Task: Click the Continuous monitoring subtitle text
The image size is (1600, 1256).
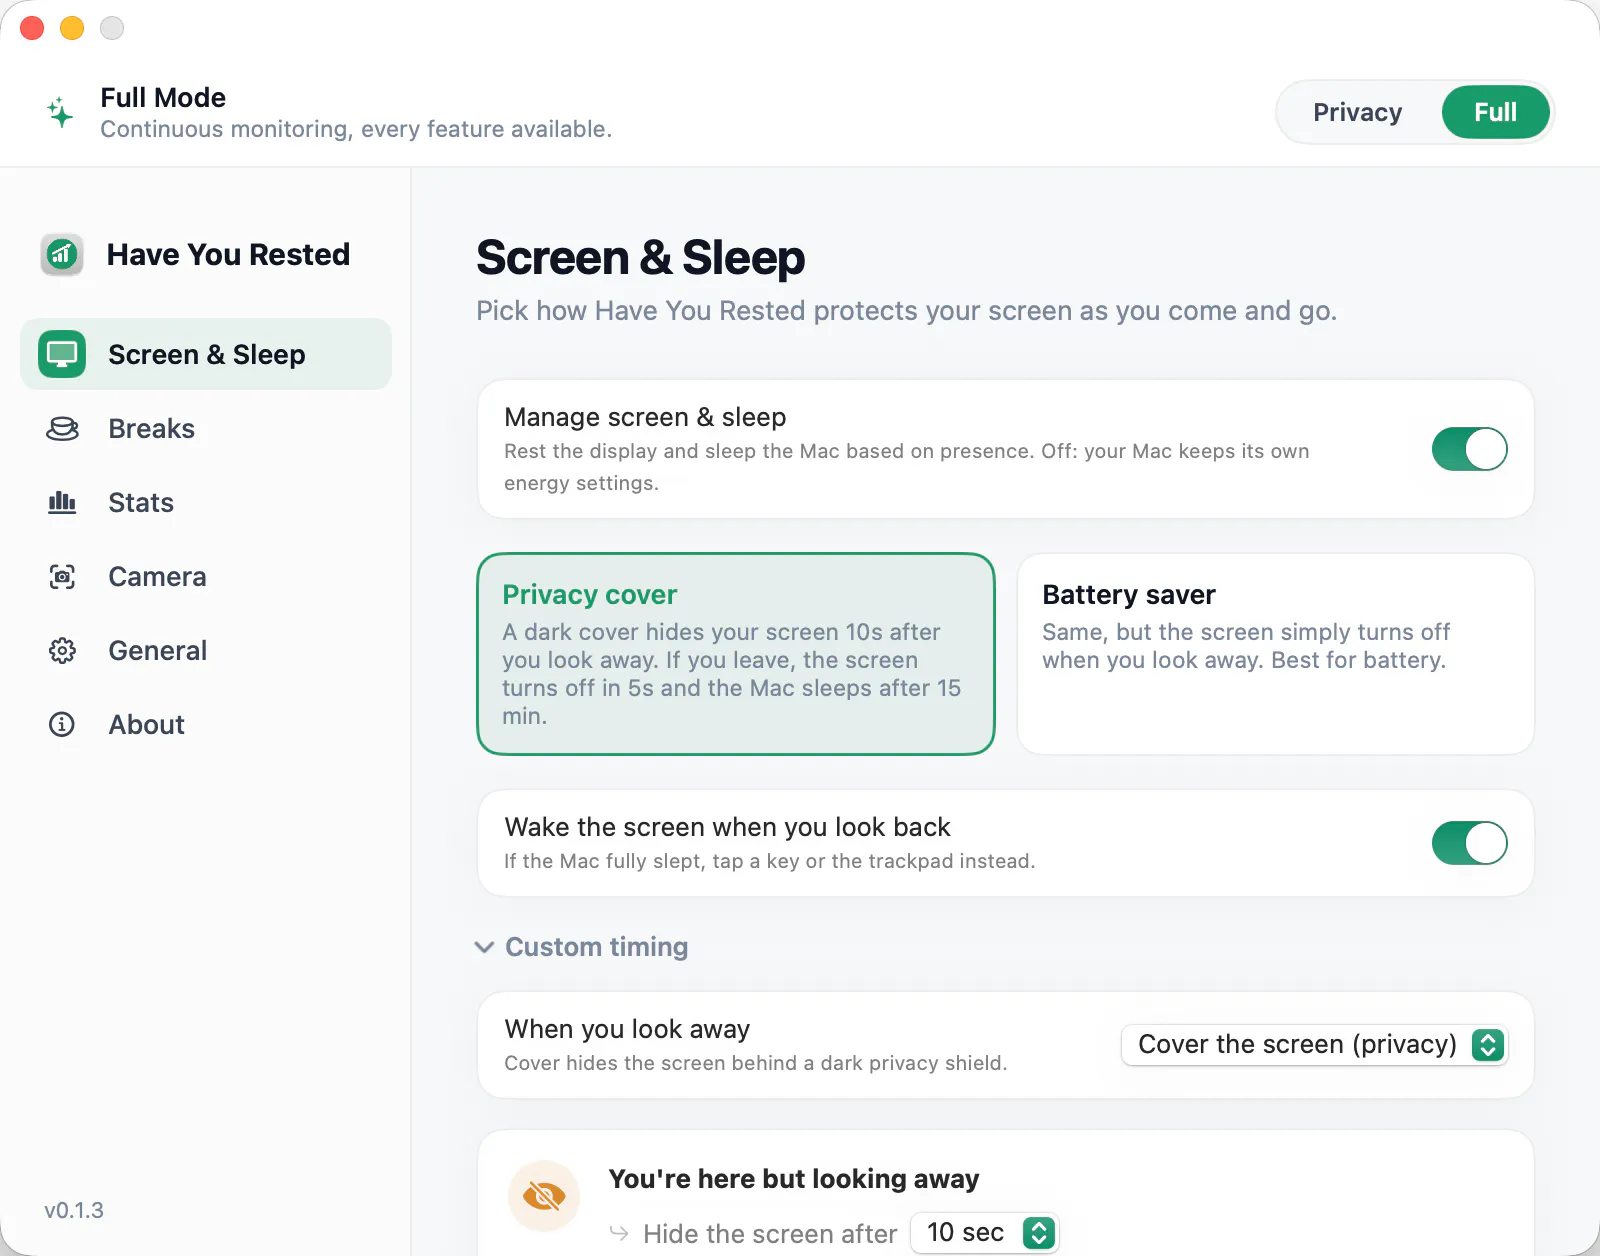Action: click(x=356, y=129)
